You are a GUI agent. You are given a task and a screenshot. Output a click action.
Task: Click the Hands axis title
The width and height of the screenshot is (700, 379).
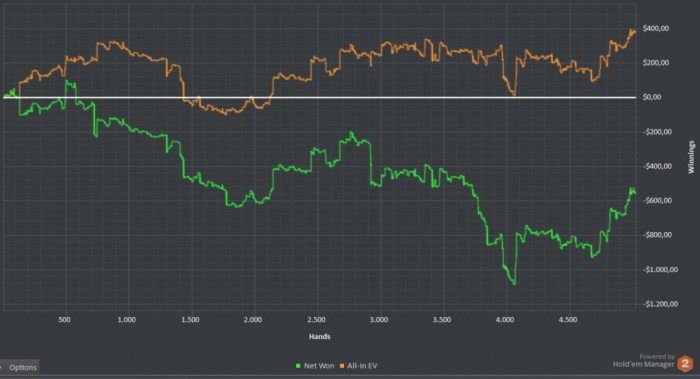coord(320,336)
